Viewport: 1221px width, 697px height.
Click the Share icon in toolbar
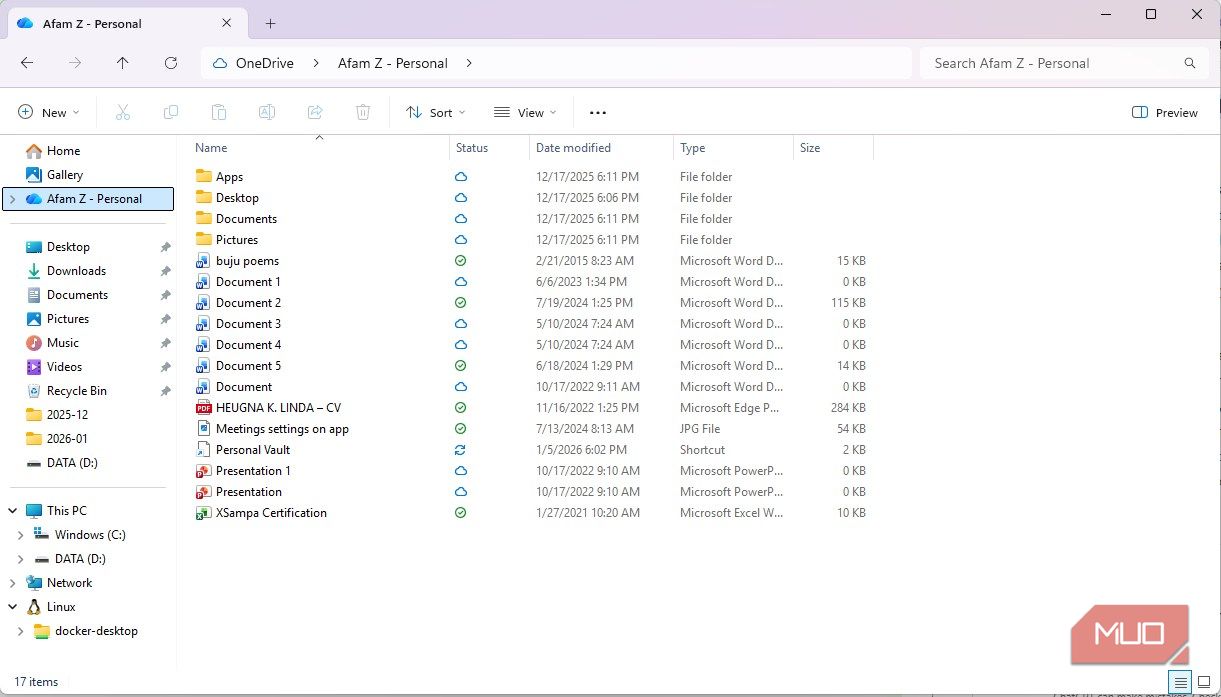[x=315, y=113]
